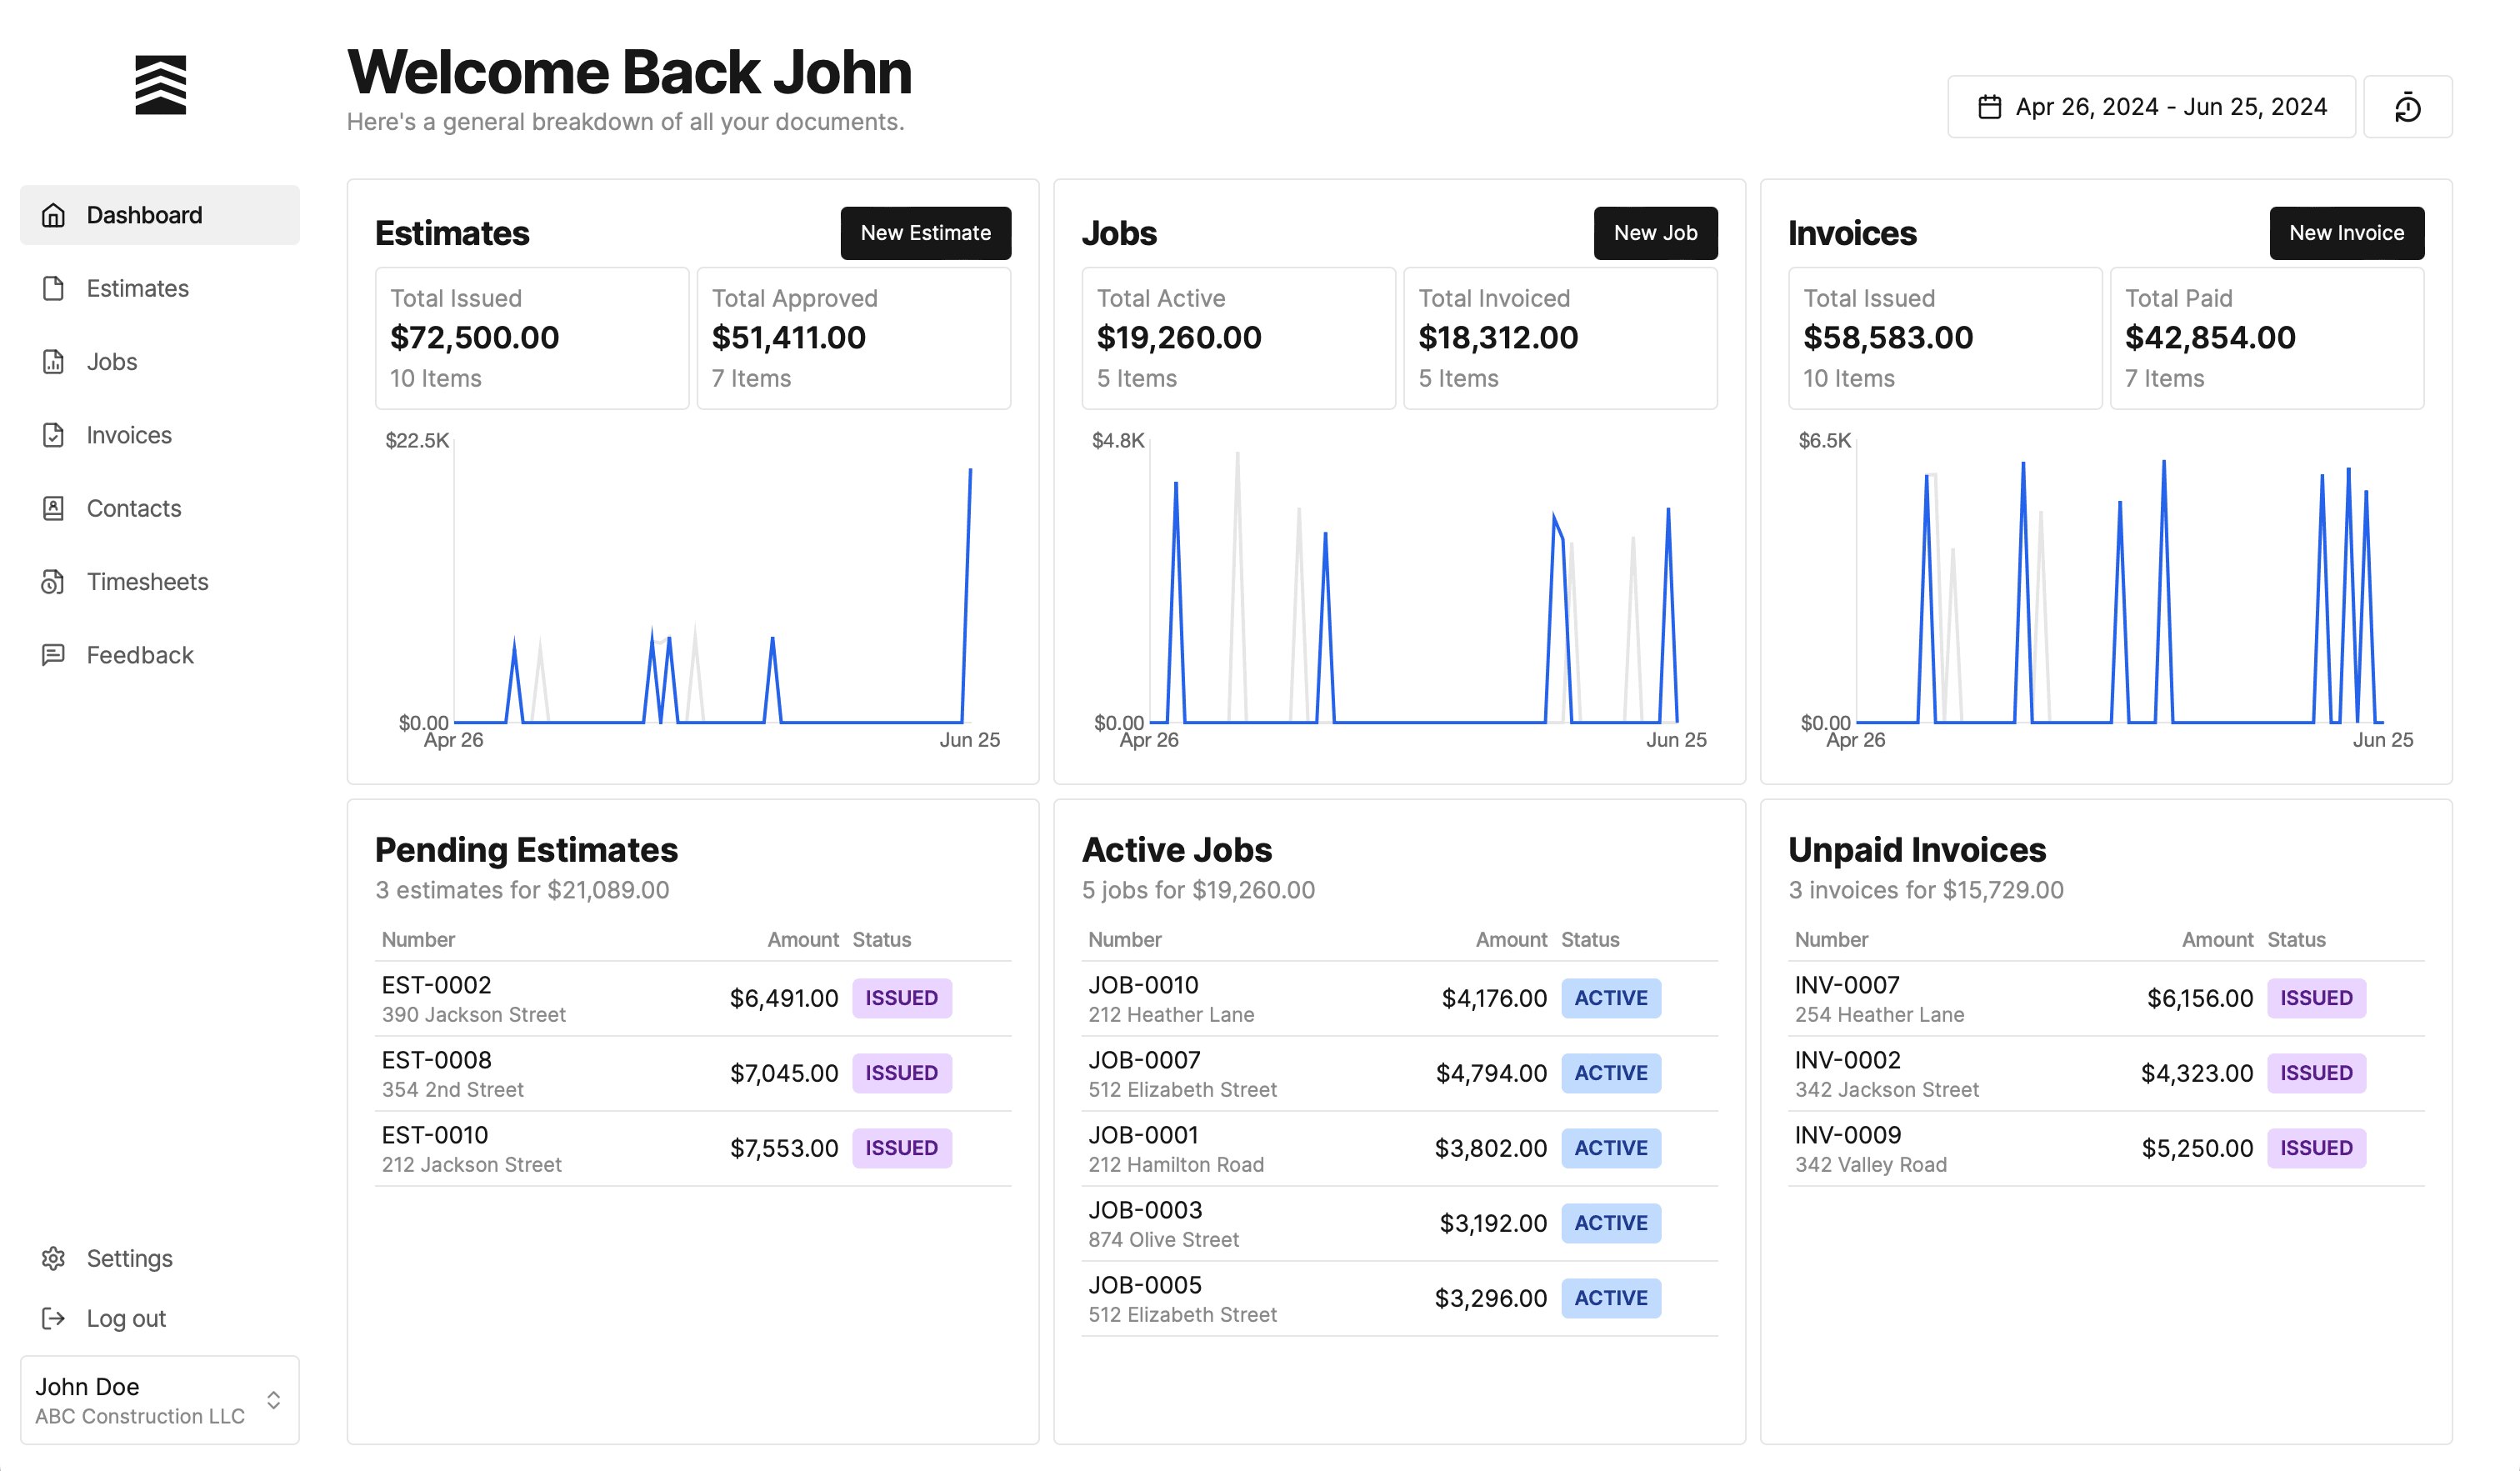
Task: Click the Invoices check-file icon in sidebar
Action: [x=53, y=435]
